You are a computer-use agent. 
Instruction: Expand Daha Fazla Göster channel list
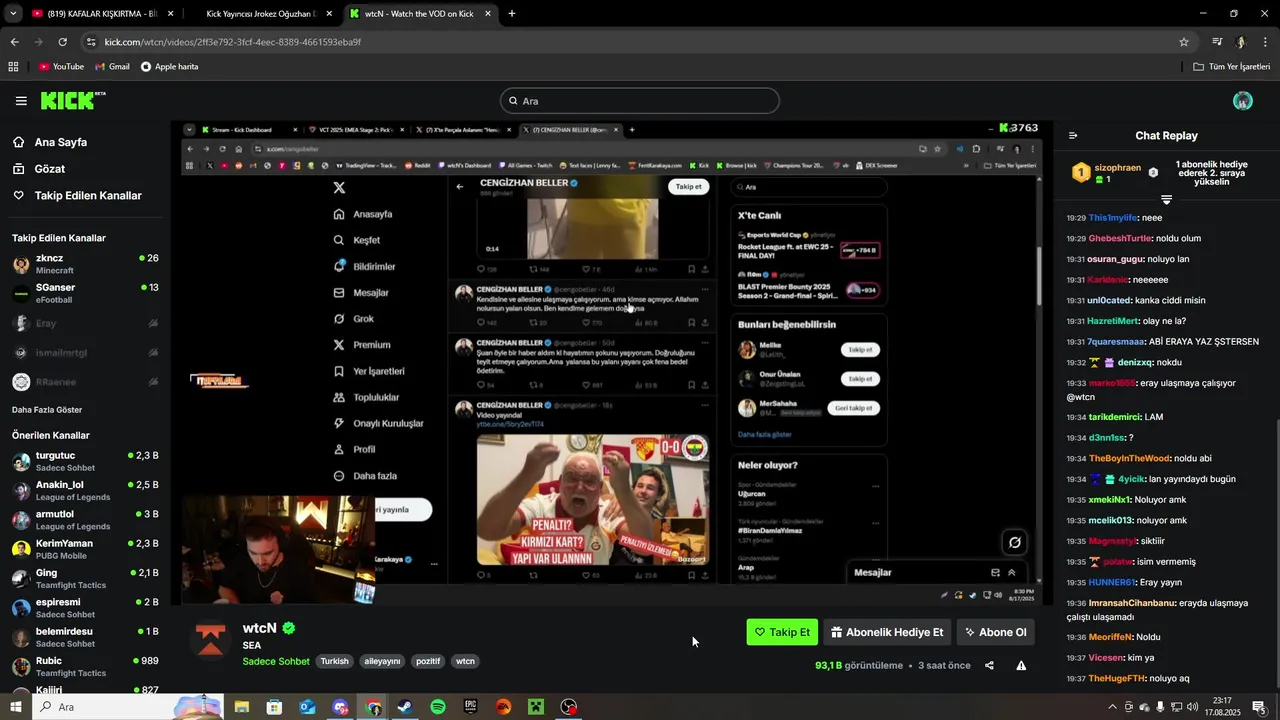click(47, 410)
